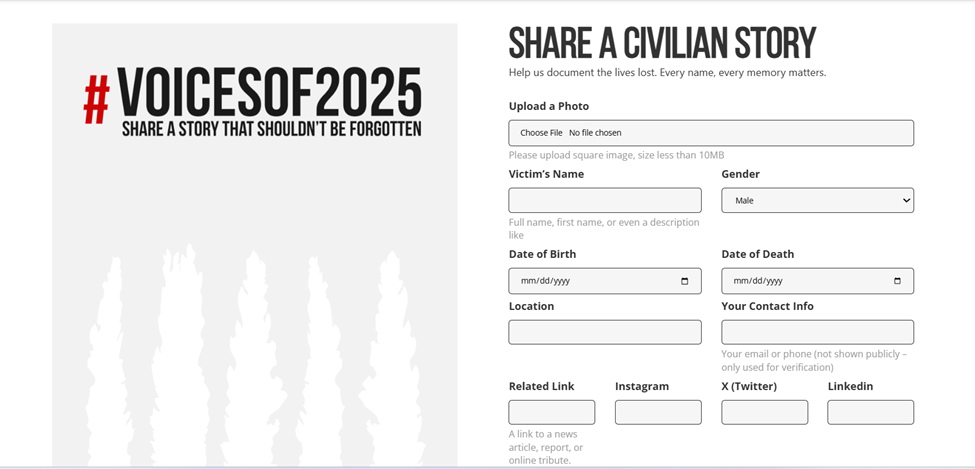Image resolution: width=975 pixels, height=469 pixels.
Task: Focus the Related Link input
Action: (551, 412)
